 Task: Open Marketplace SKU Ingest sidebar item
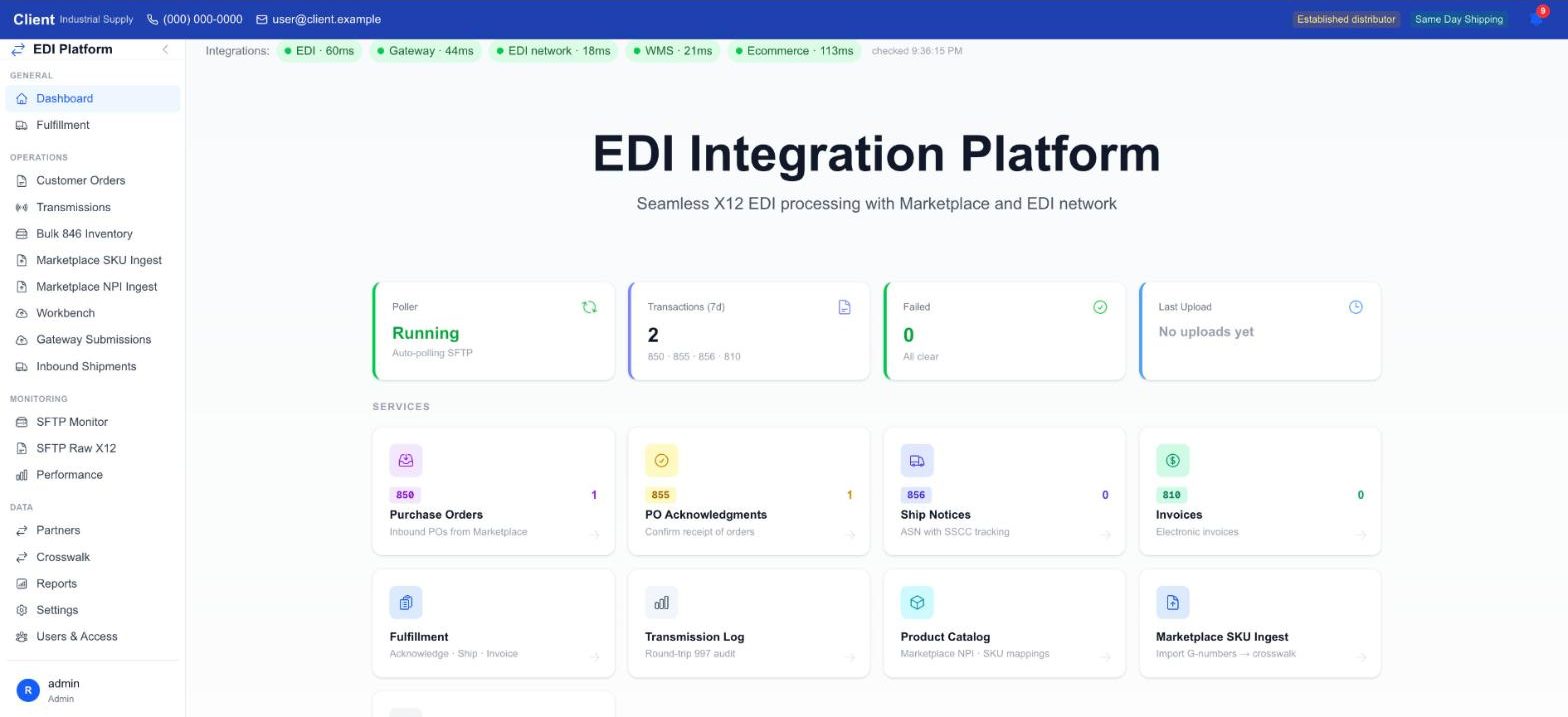93,260
